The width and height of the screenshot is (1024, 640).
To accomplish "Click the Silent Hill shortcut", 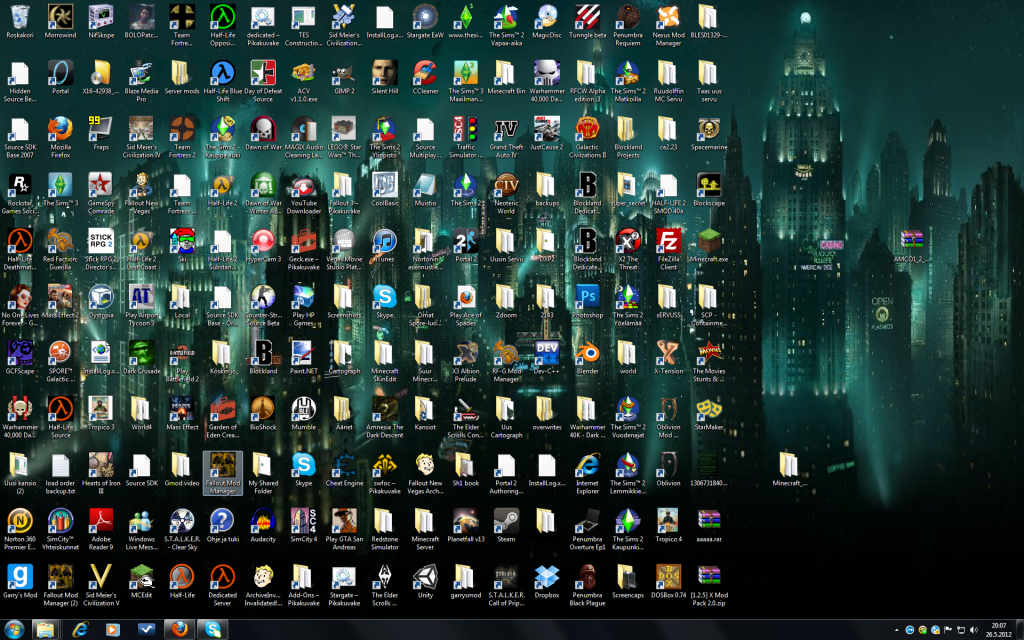I will [x=384, y=78].
